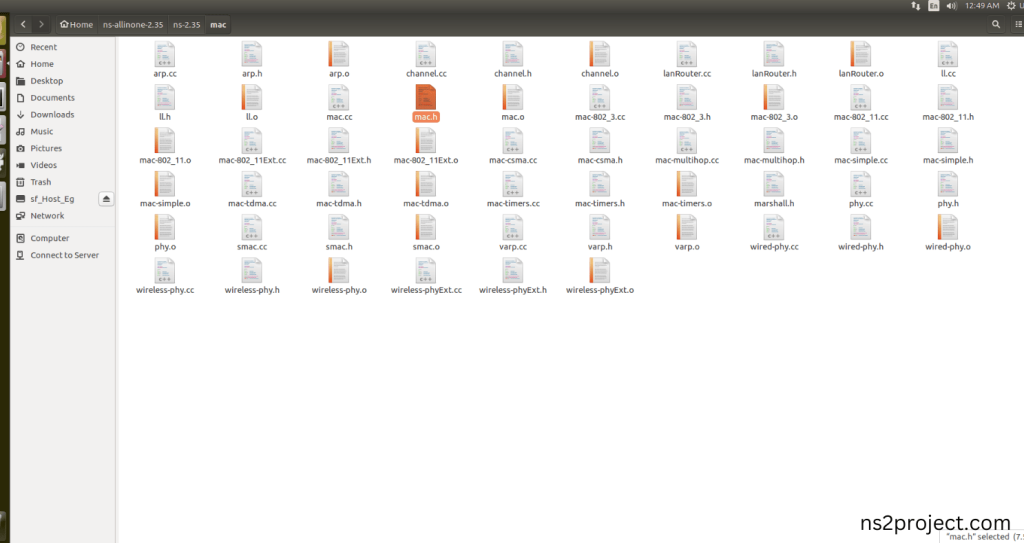Select the mac-tdma.cc file icon
The image size is (1024, 543).
pyautogui.click(x=251, y=184)
